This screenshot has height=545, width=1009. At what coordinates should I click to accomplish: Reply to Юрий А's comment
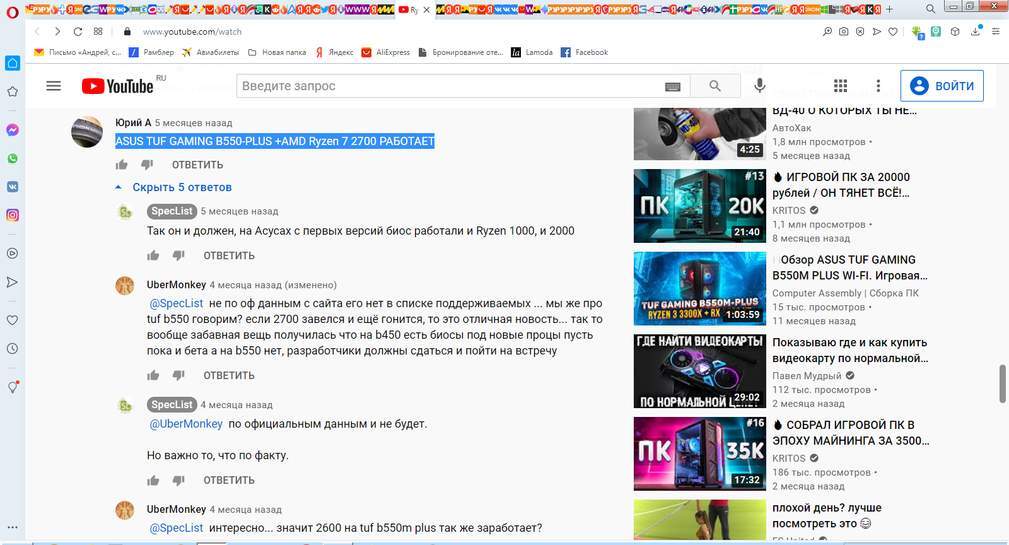coord(197,165)
